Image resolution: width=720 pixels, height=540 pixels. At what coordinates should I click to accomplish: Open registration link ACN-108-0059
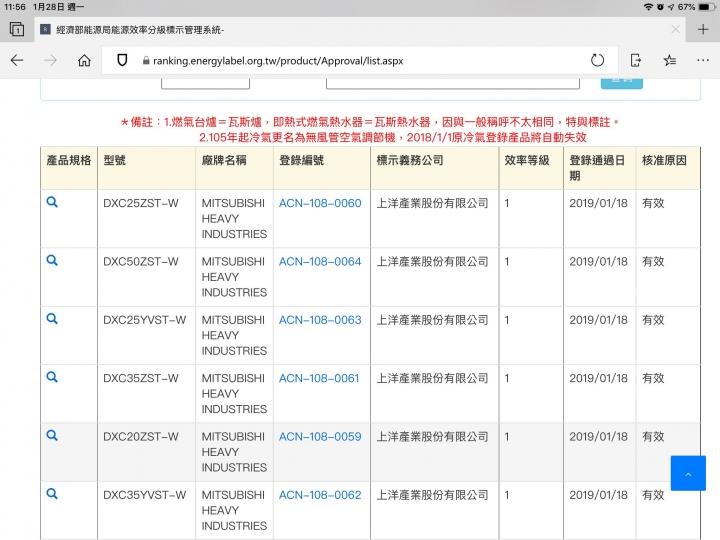[x=320, y=436]
